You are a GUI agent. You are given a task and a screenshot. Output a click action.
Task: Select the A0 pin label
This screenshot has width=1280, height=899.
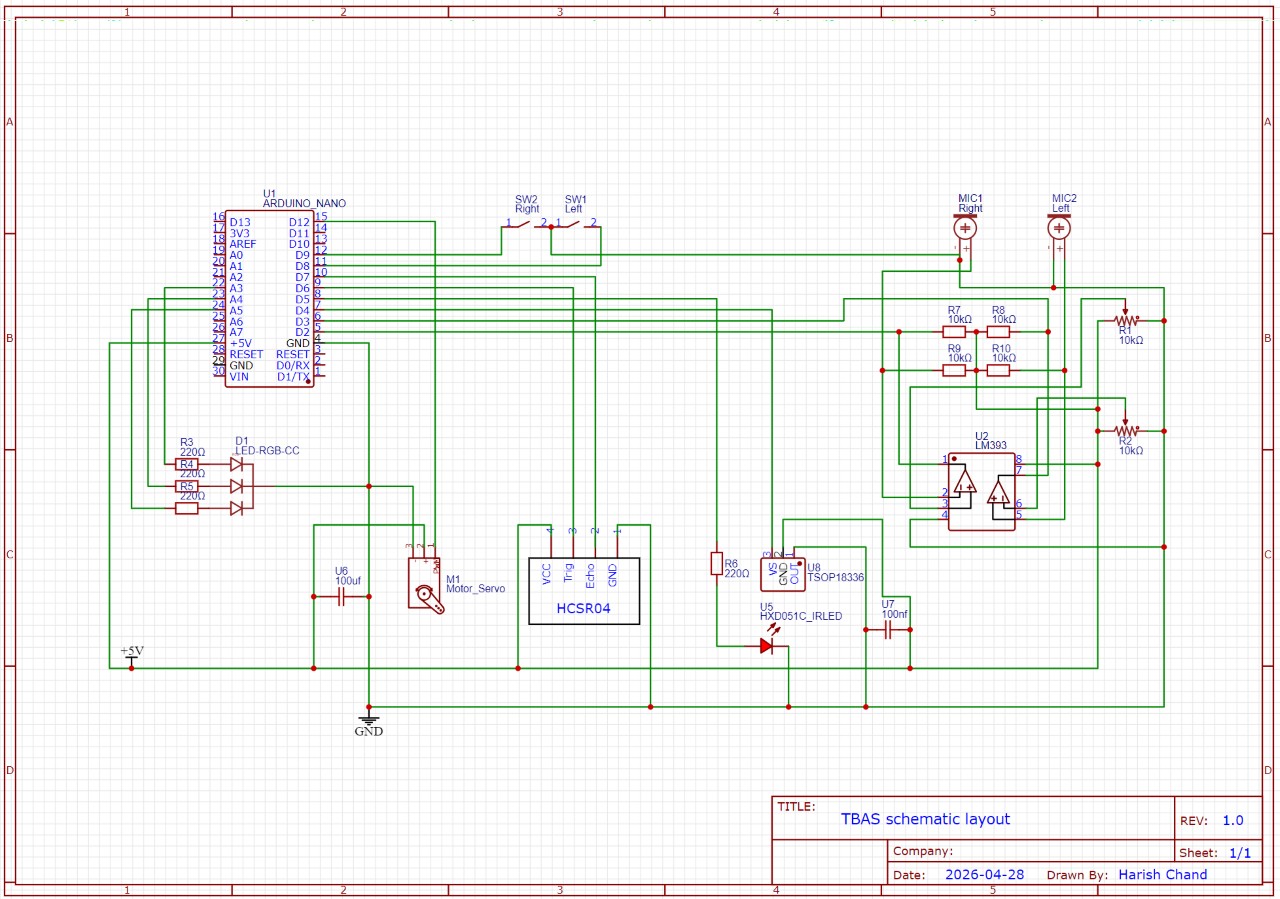[x=236, y=255]
